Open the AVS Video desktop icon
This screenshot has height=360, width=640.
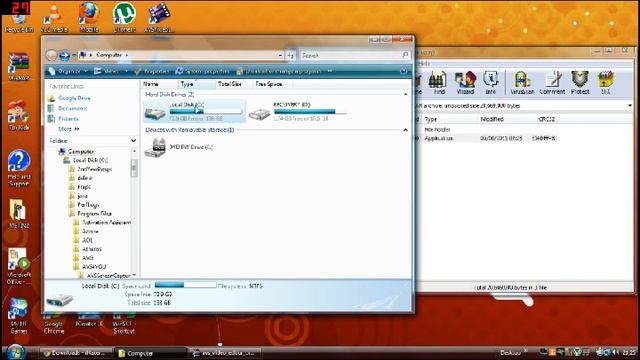[159, 18]
